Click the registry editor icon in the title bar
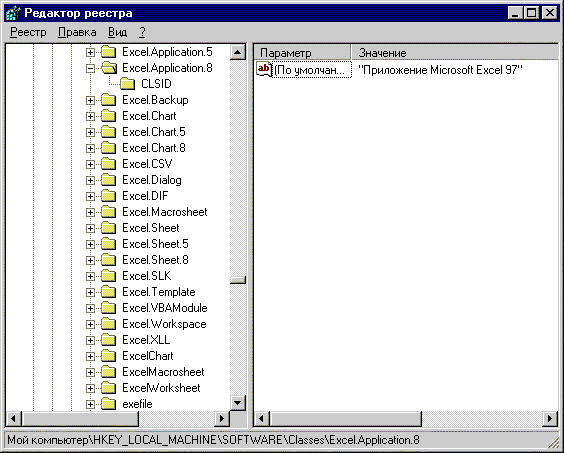 [13, 13]
